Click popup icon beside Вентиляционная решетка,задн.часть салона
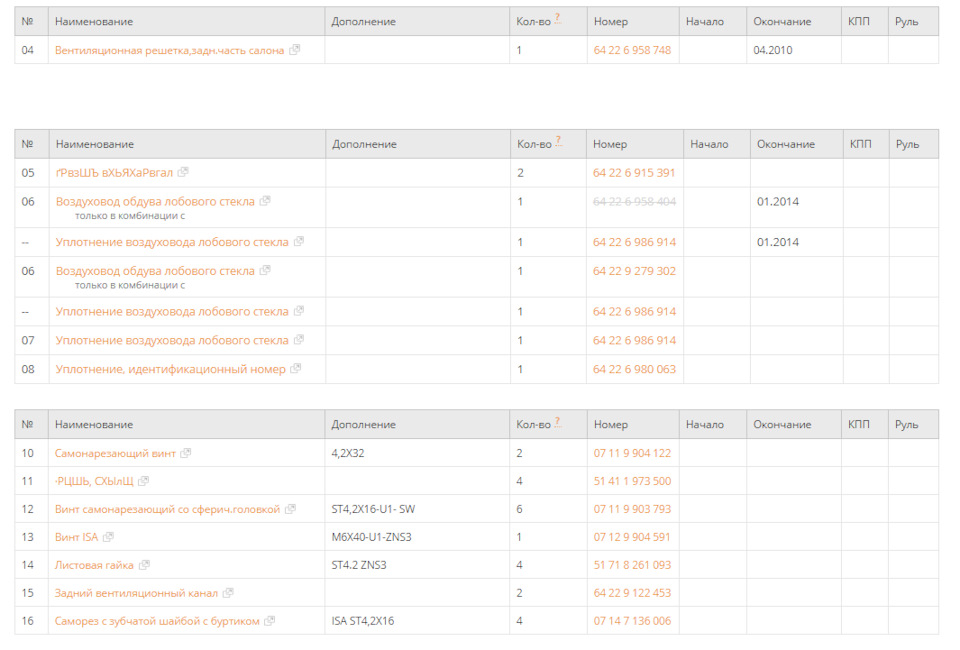 coord(295,50)
